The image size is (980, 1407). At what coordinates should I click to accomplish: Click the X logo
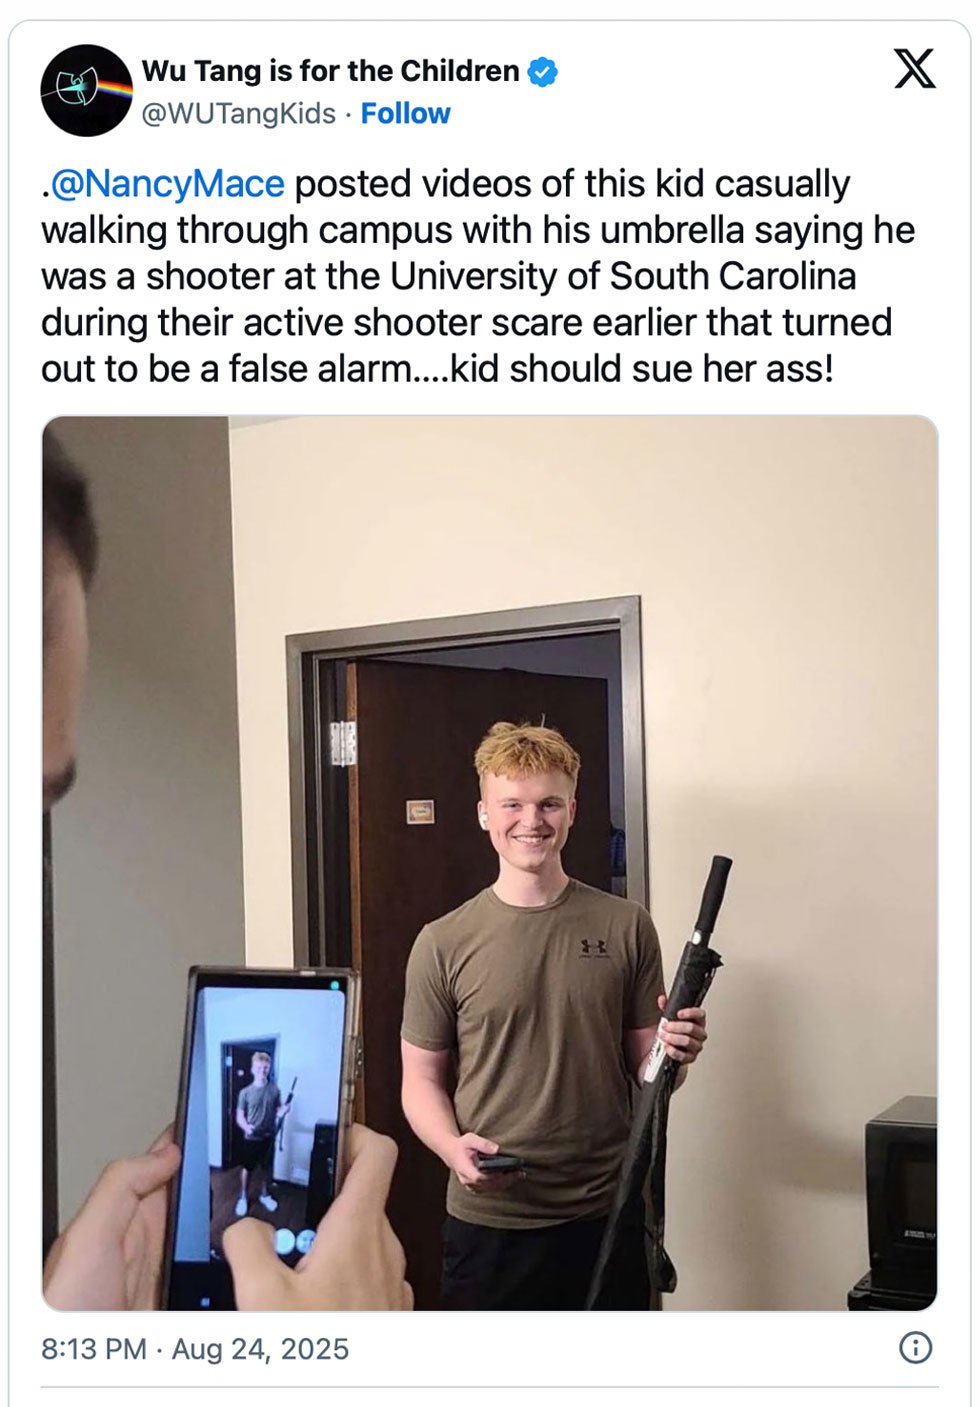coord(914,69)
